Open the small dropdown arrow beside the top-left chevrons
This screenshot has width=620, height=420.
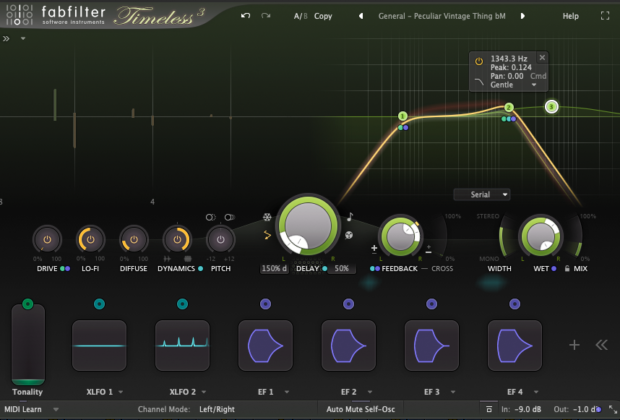[x=23, y=38]
